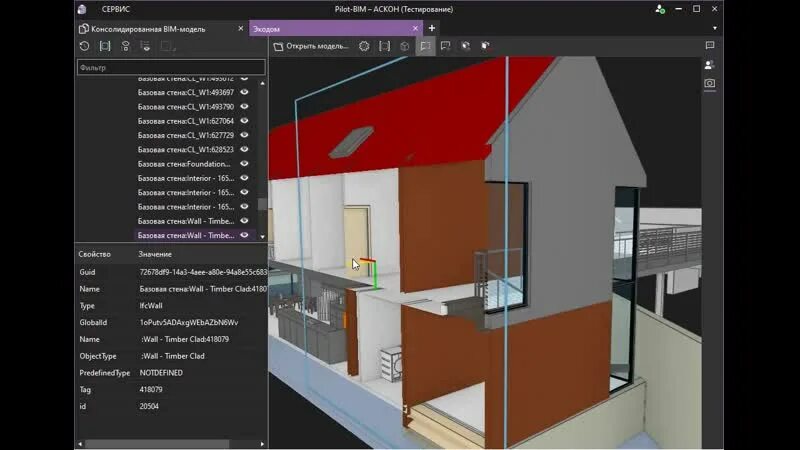Switch to the Экодом tab
The height and width of the screenshot is (450, 800).
point(335,29)
